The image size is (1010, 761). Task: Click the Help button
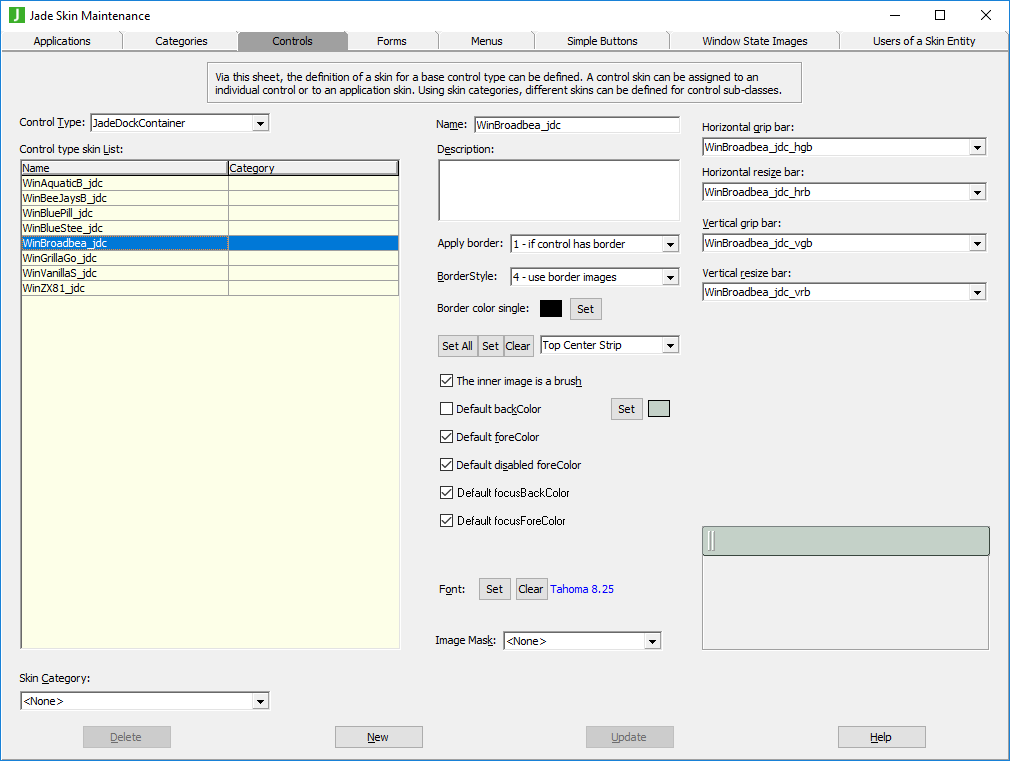tap(881, 737)
